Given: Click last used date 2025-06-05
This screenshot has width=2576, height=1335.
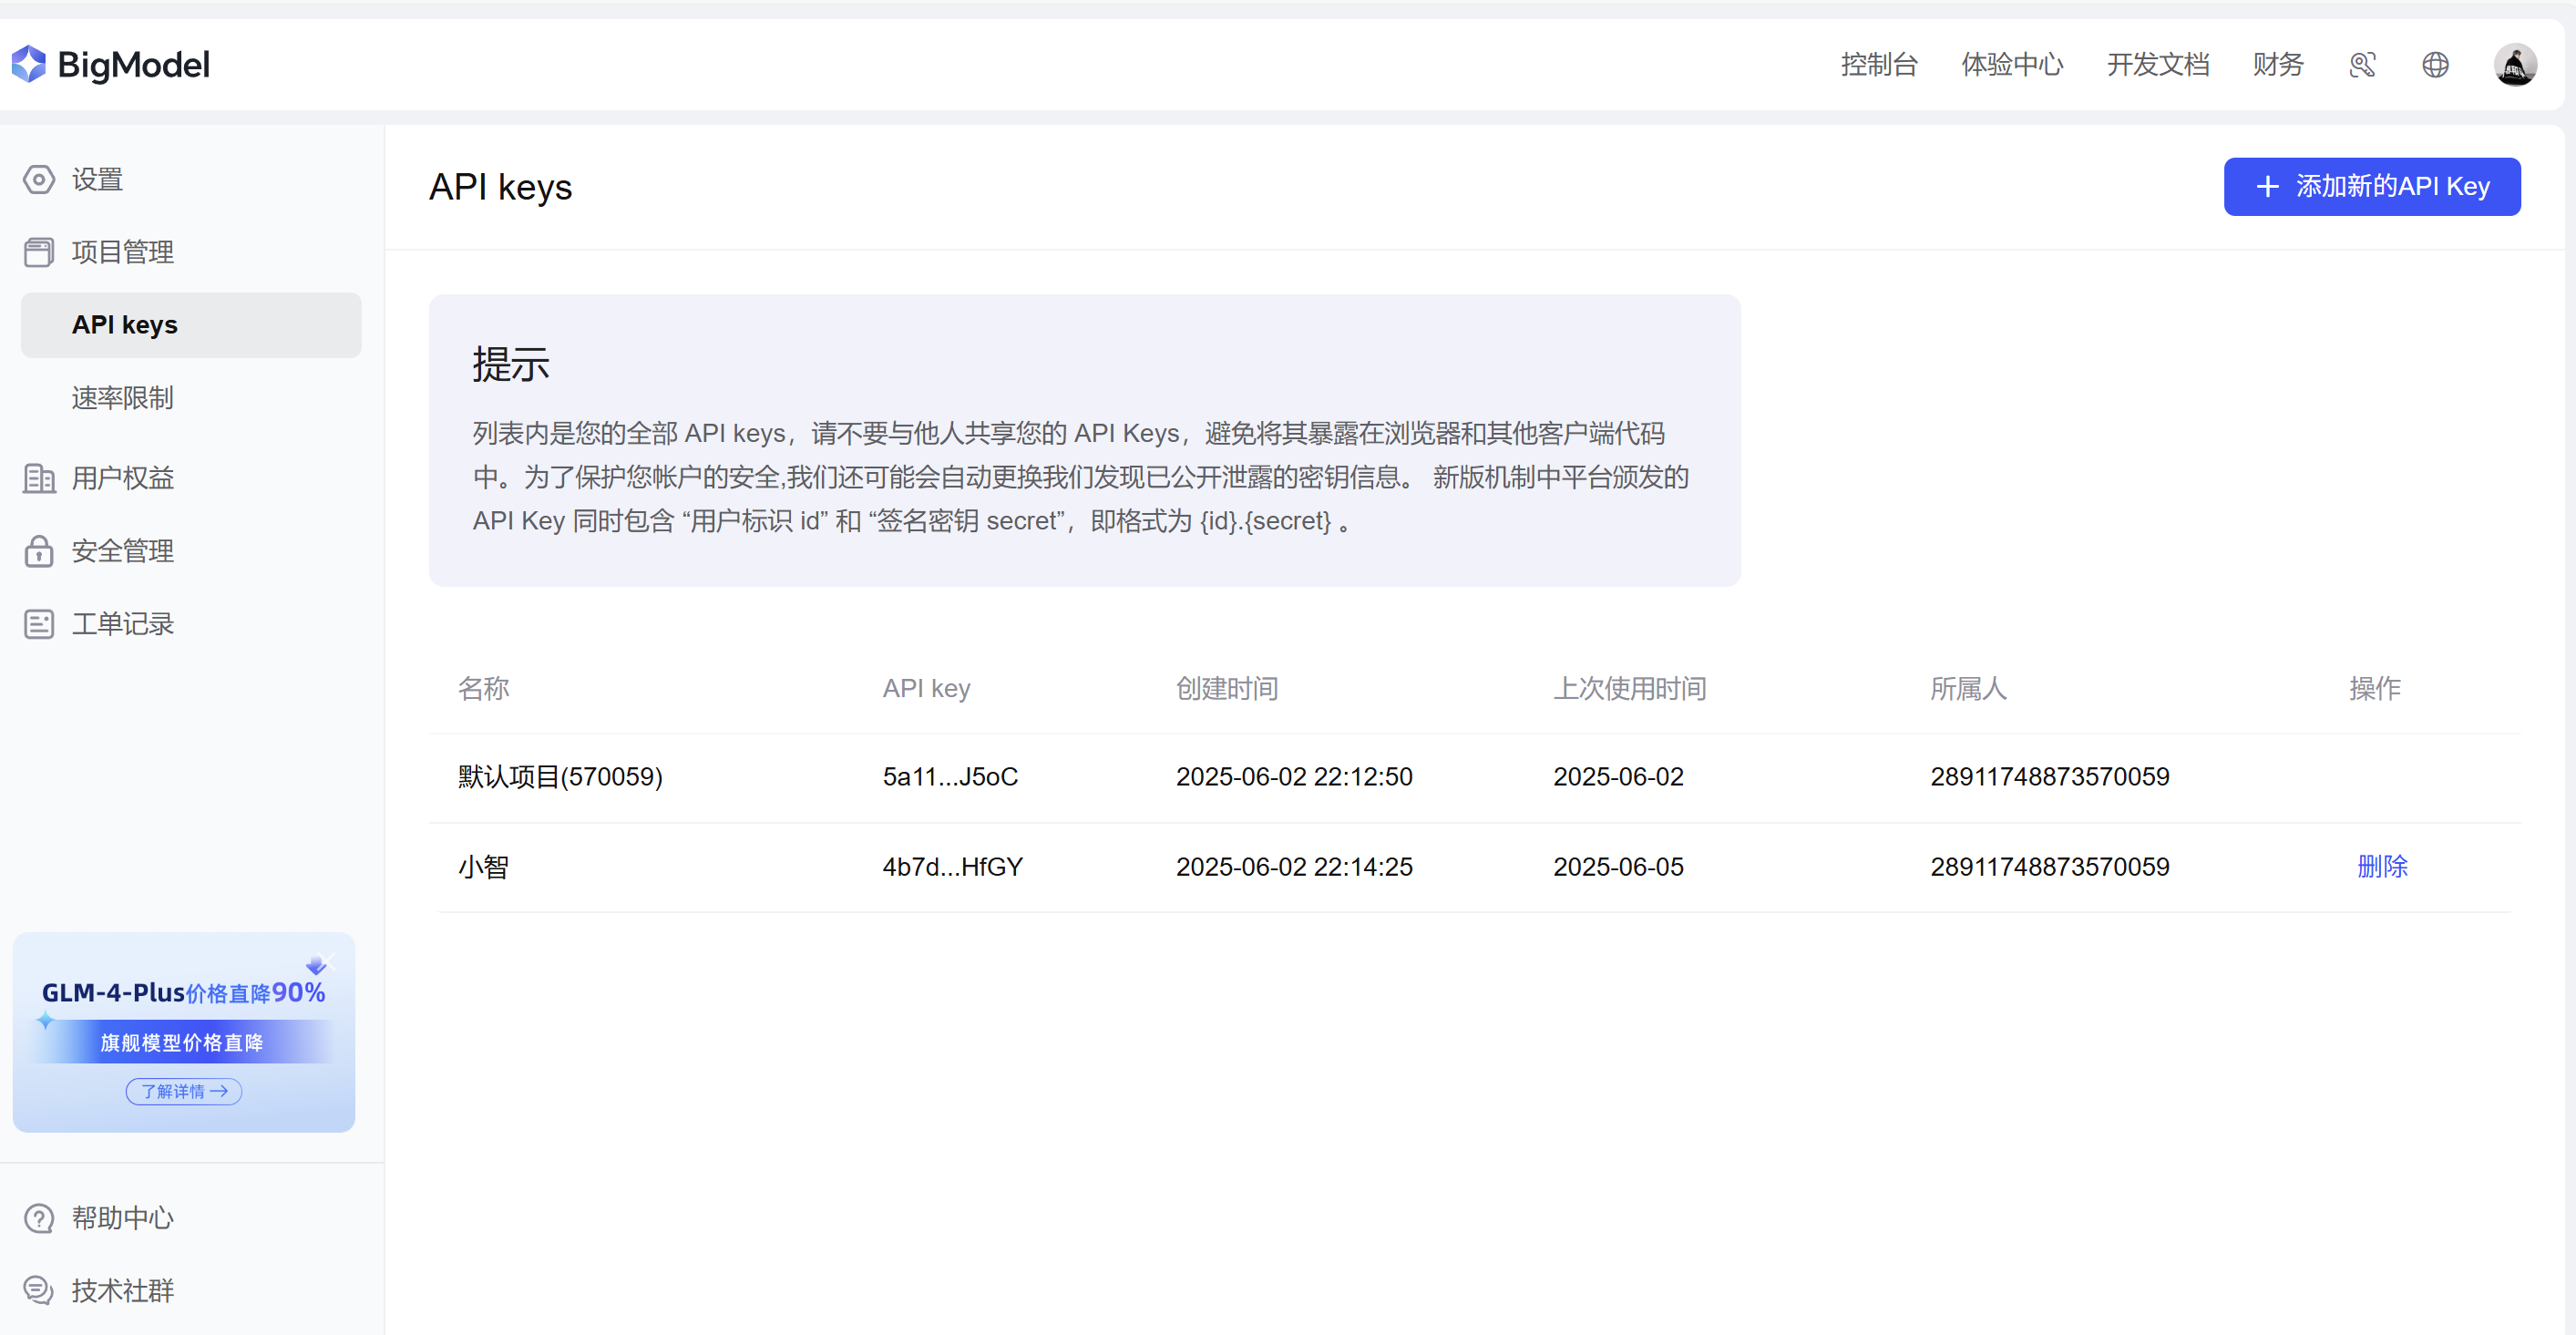Looking at the screenshot, I should (1618, 866).
